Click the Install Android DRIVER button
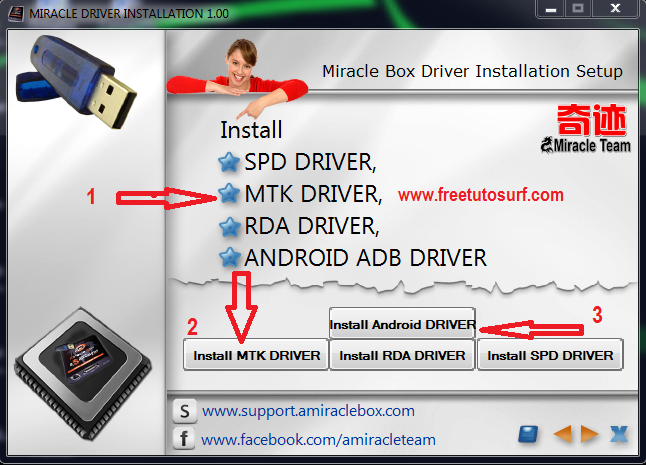Screen dimensions: 646x465 pos(402,323)
